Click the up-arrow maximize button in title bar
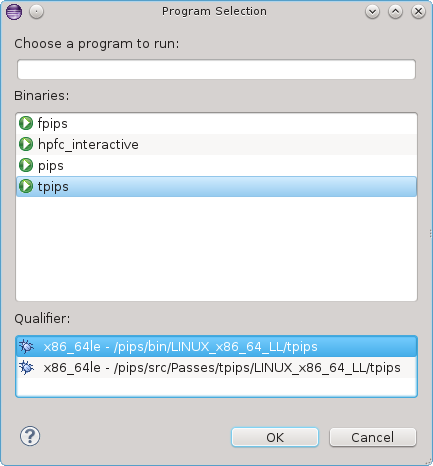The image size is (433, 466). pos(395,12)
